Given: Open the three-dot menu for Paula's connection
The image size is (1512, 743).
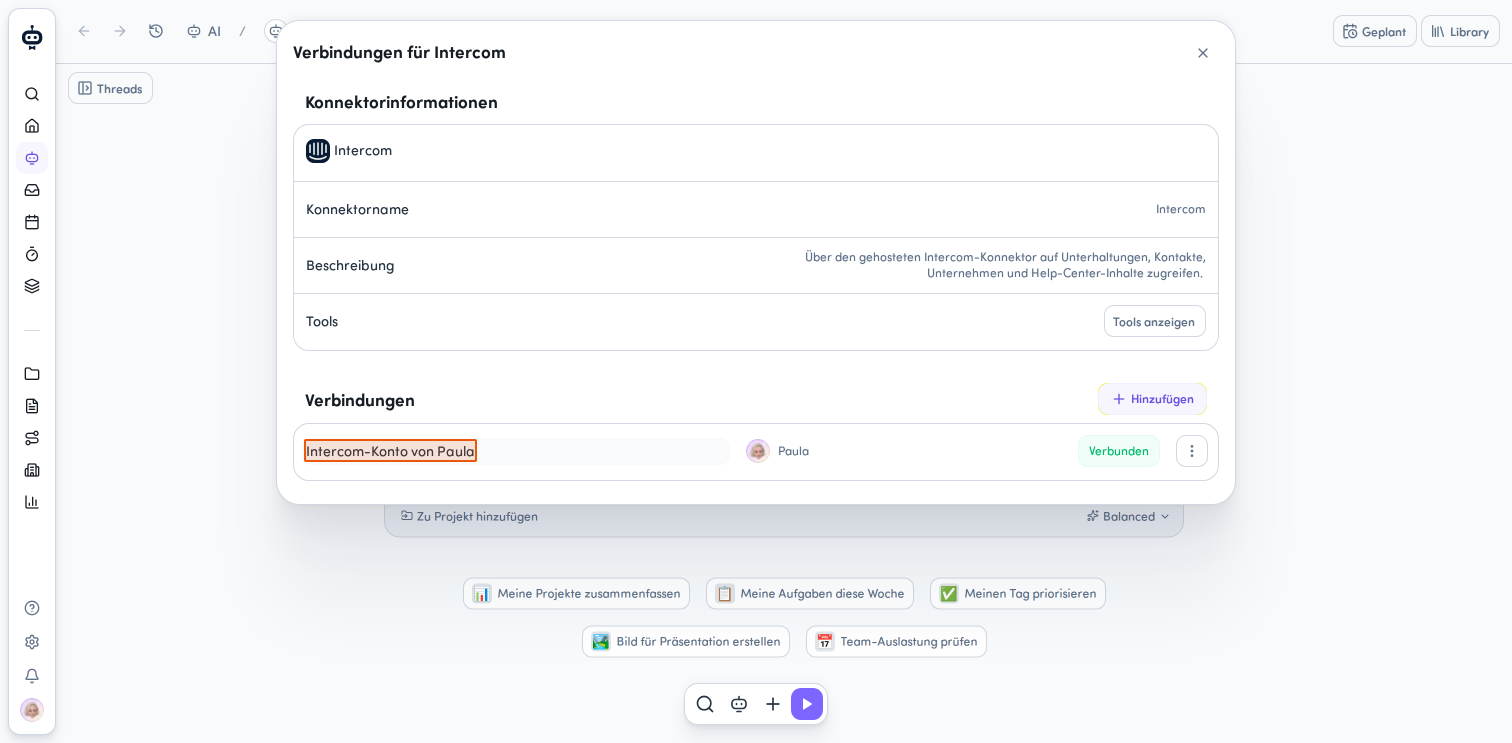Looking at the screenshot, I should click(1192, 451).
